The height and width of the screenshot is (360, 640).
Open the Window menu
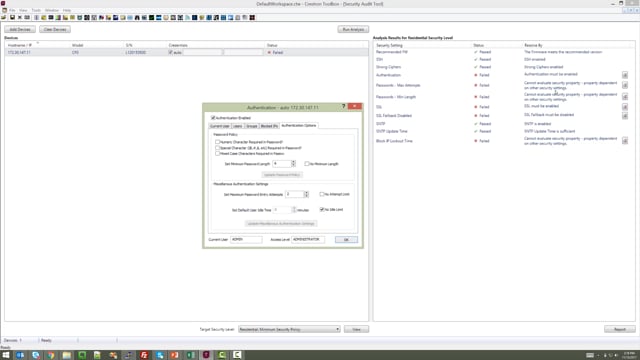(x=52, y=10)
